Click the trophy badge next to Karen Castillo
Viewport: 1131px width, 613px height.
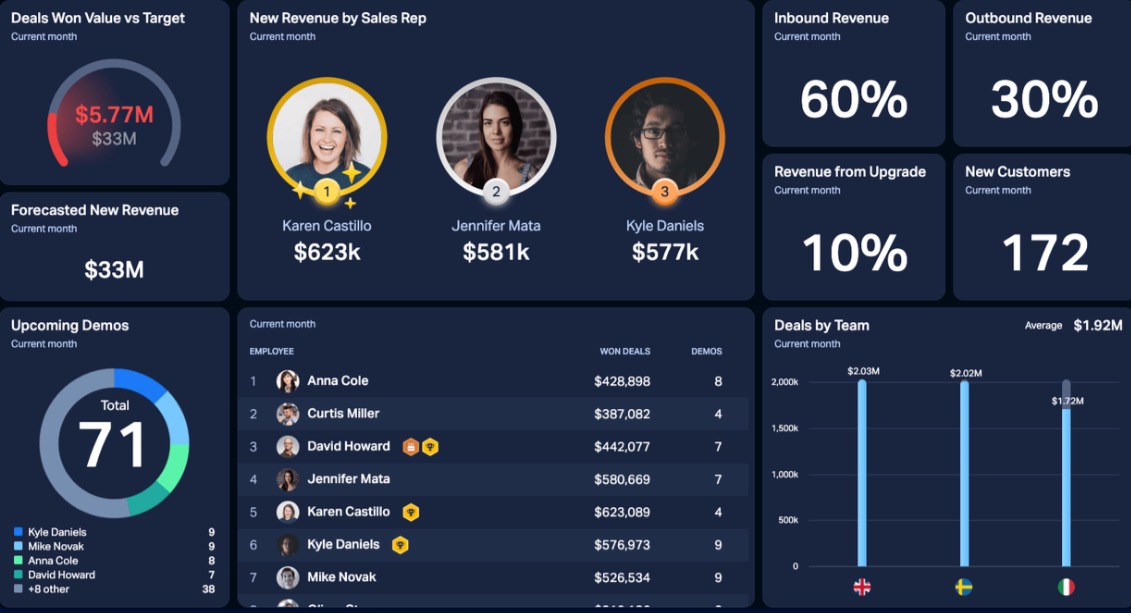click(x=410, y=512)
